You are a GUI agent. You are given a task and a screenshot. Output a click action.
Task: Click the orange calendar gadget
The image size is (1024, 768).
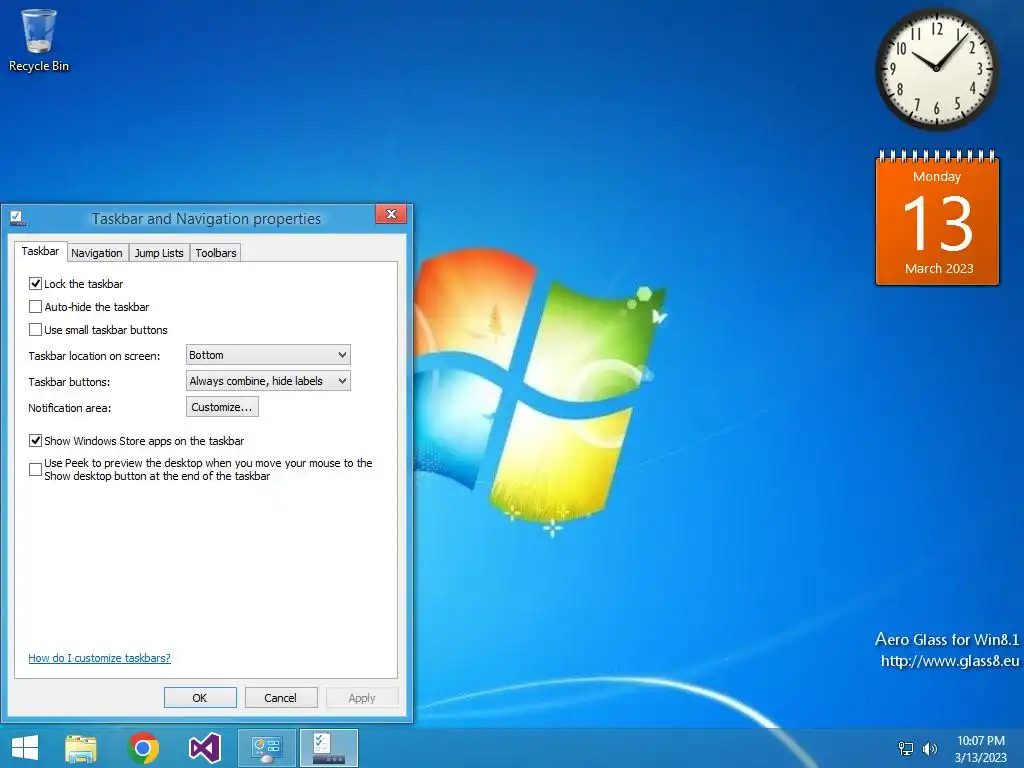[937, 218]
